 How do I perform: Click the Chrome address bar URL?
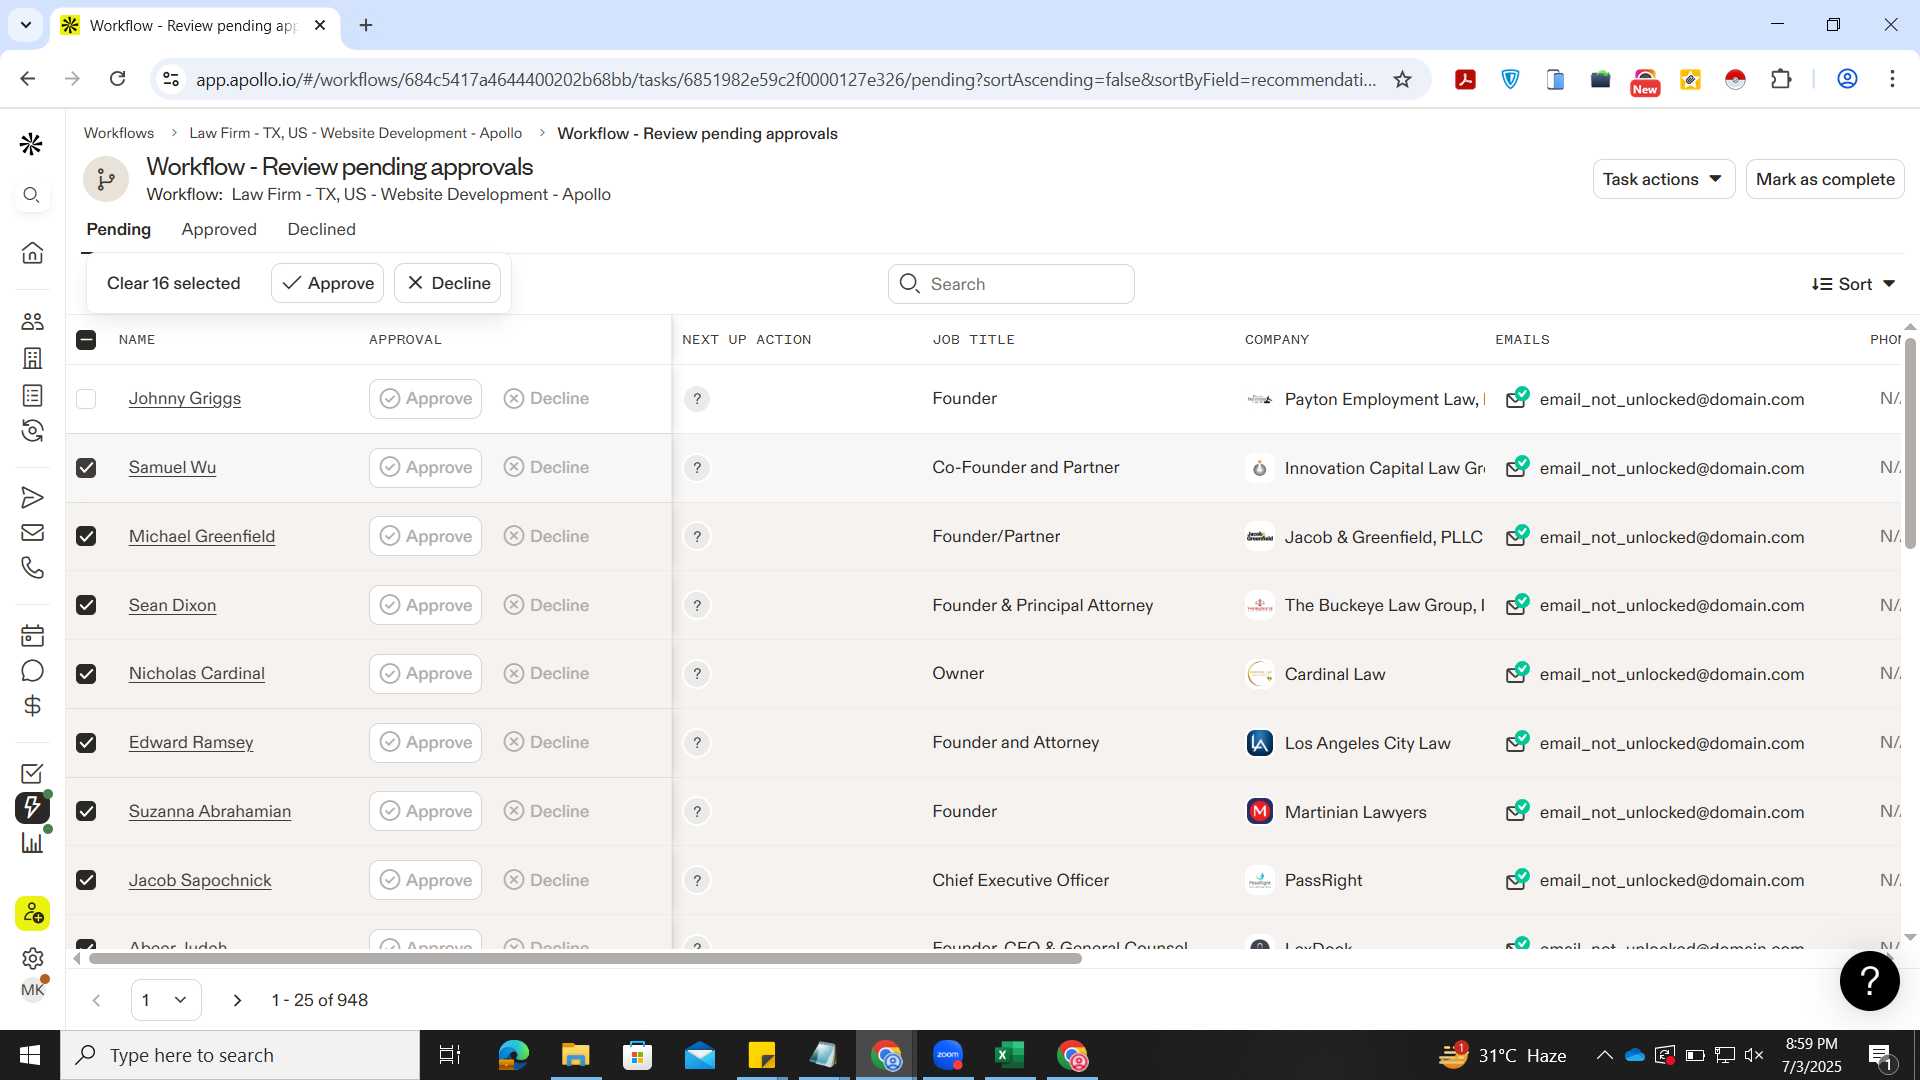pos(785,79)
